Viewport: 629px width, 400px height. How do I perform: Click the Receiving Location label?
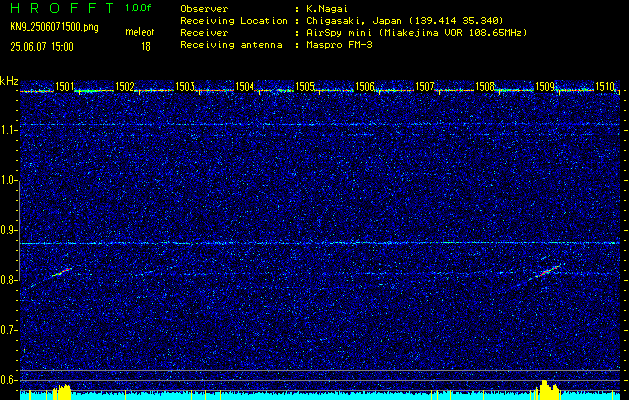[234, 21]
